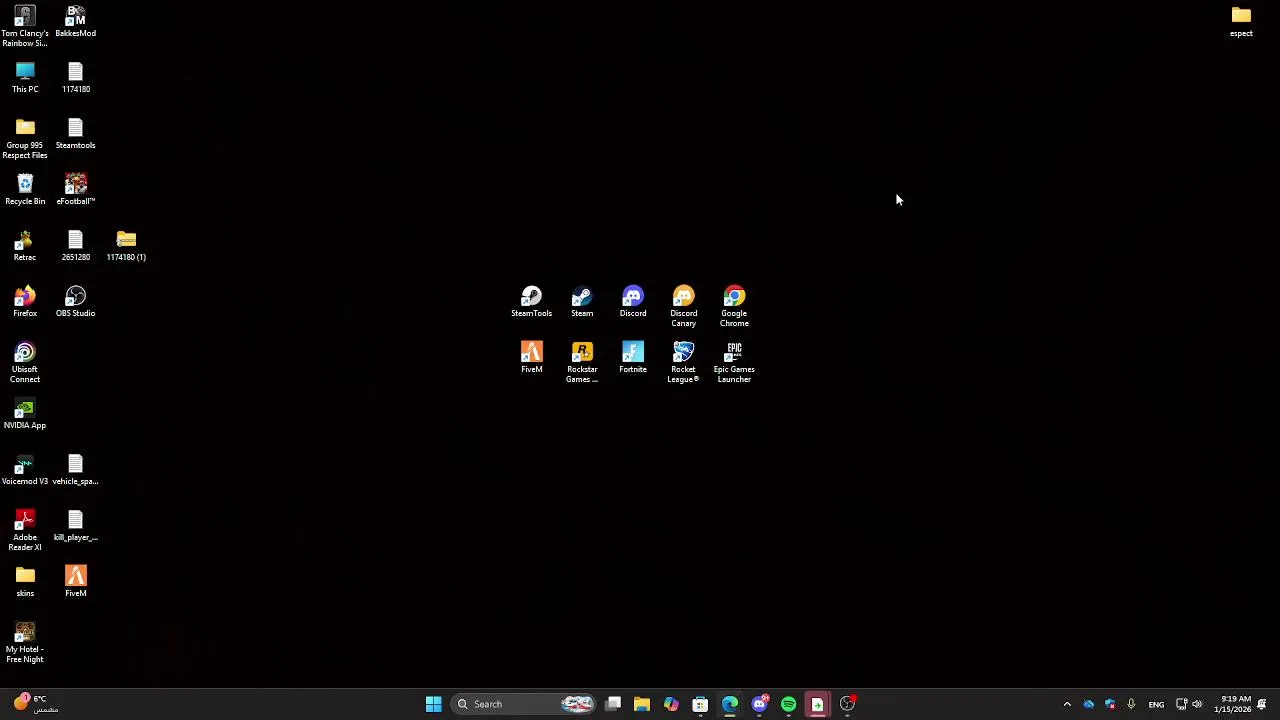
Task: Open the clock showing 9:19 AM
Action: (x=1232, y=704)
